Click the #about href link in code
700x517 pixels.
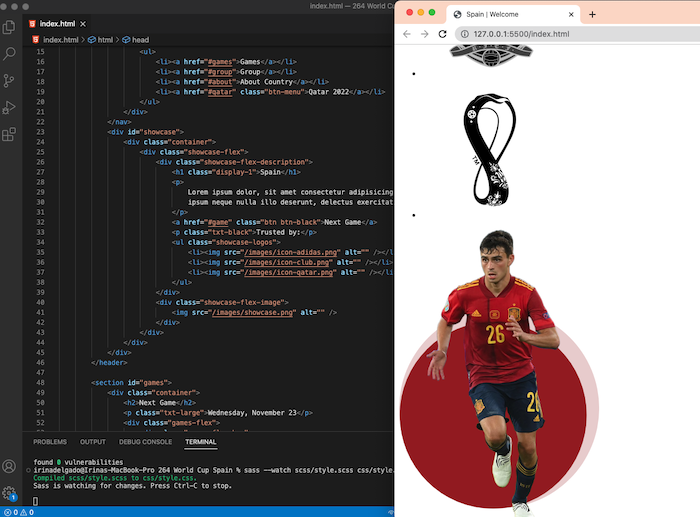coord(220,82)
